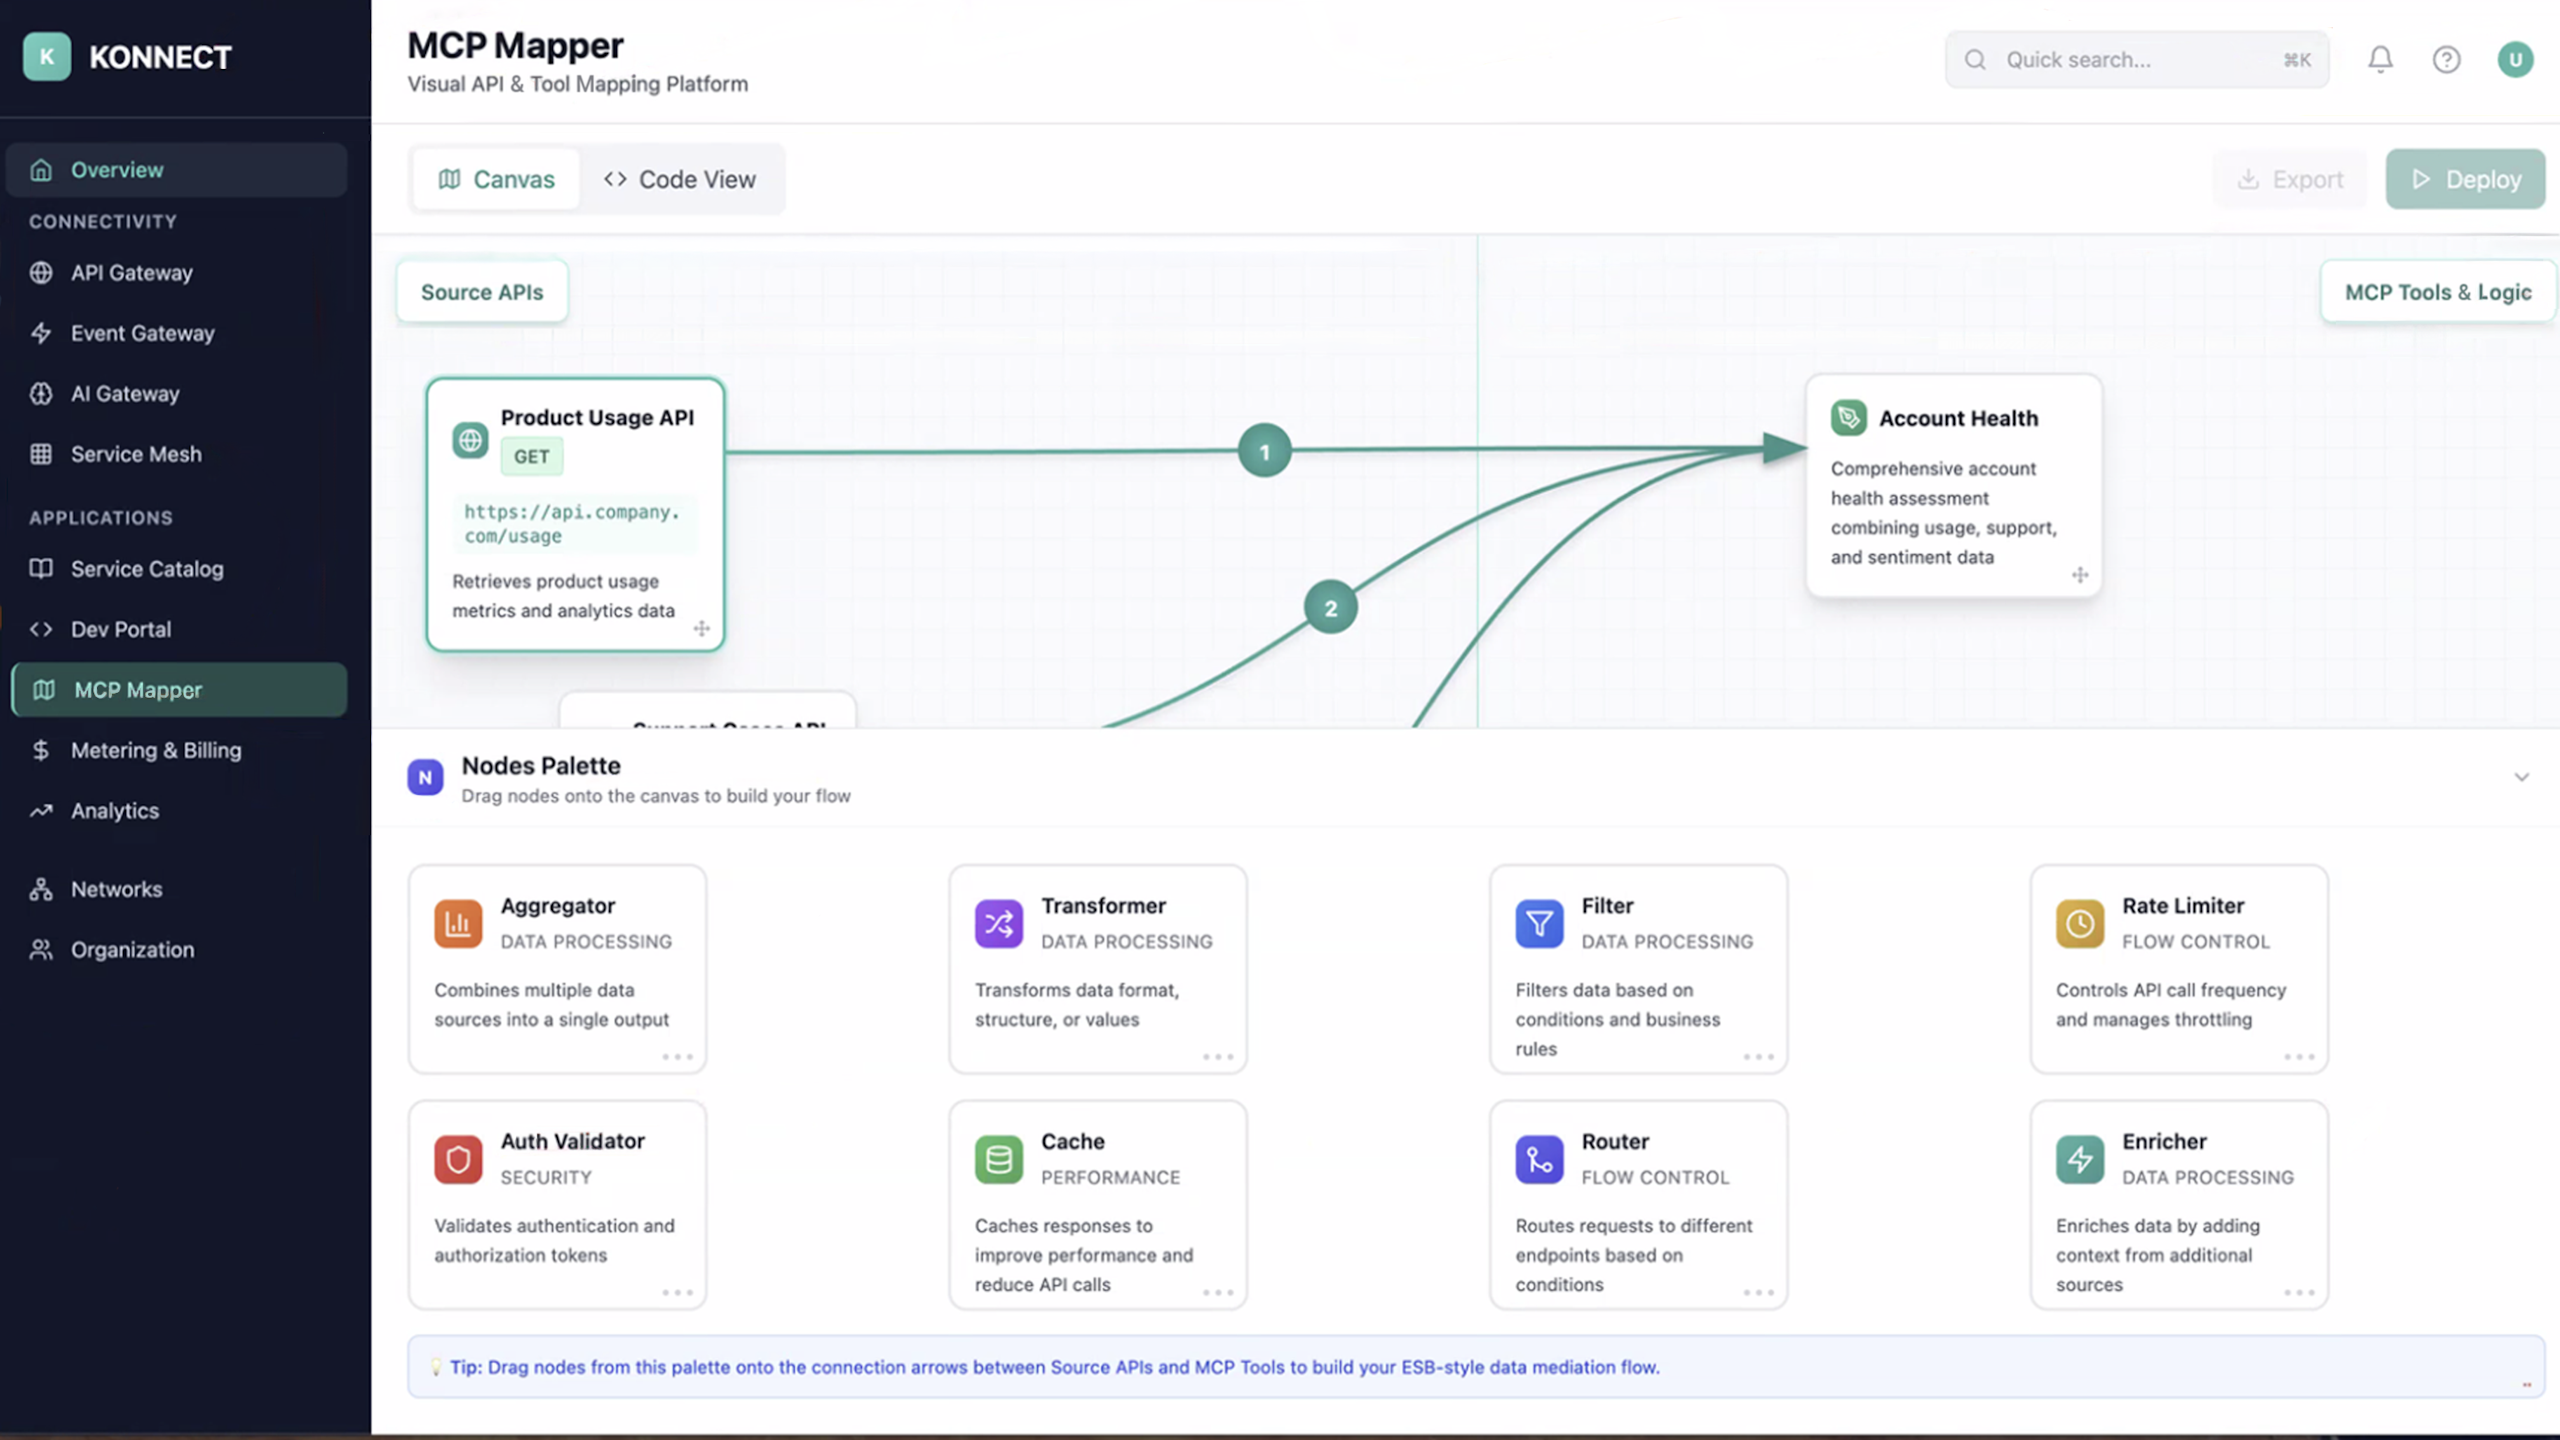Click the Enricher node lightning icon

[x=2079, y=1159]
